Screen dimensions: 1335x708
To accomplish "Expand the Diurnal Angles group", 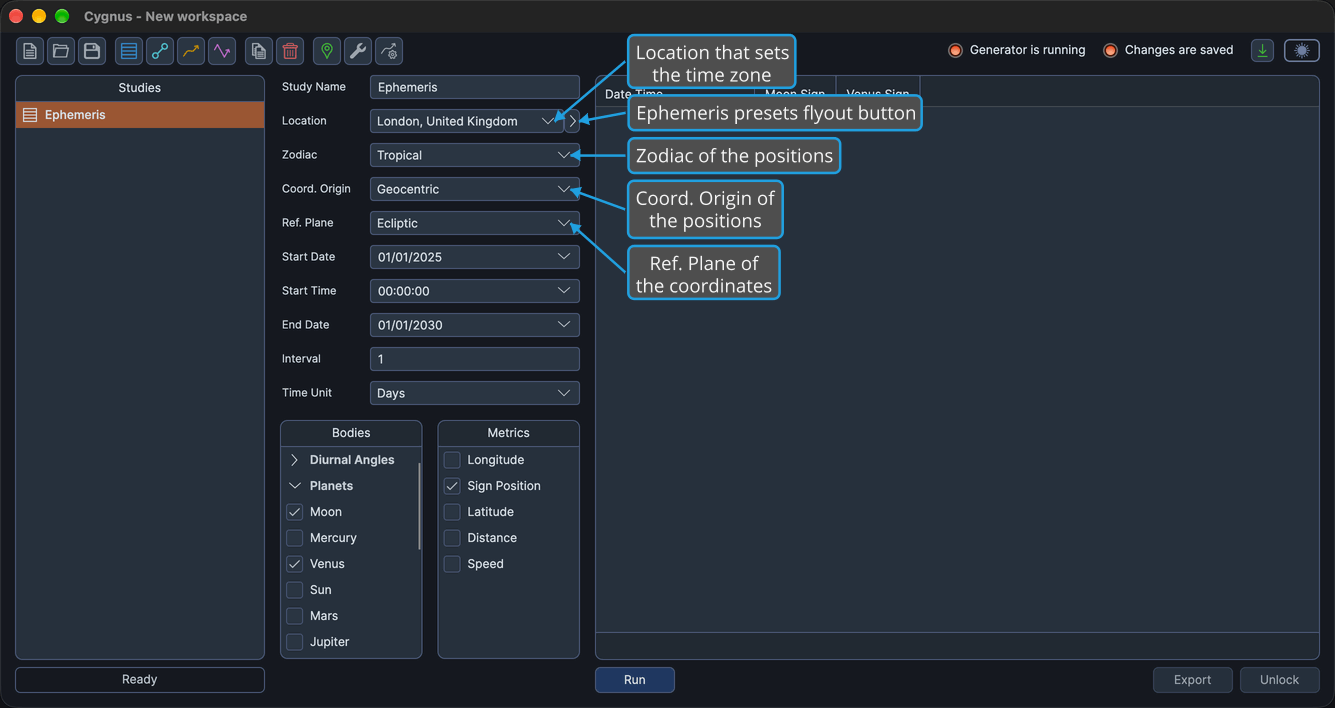I will (x=294, y=460).
